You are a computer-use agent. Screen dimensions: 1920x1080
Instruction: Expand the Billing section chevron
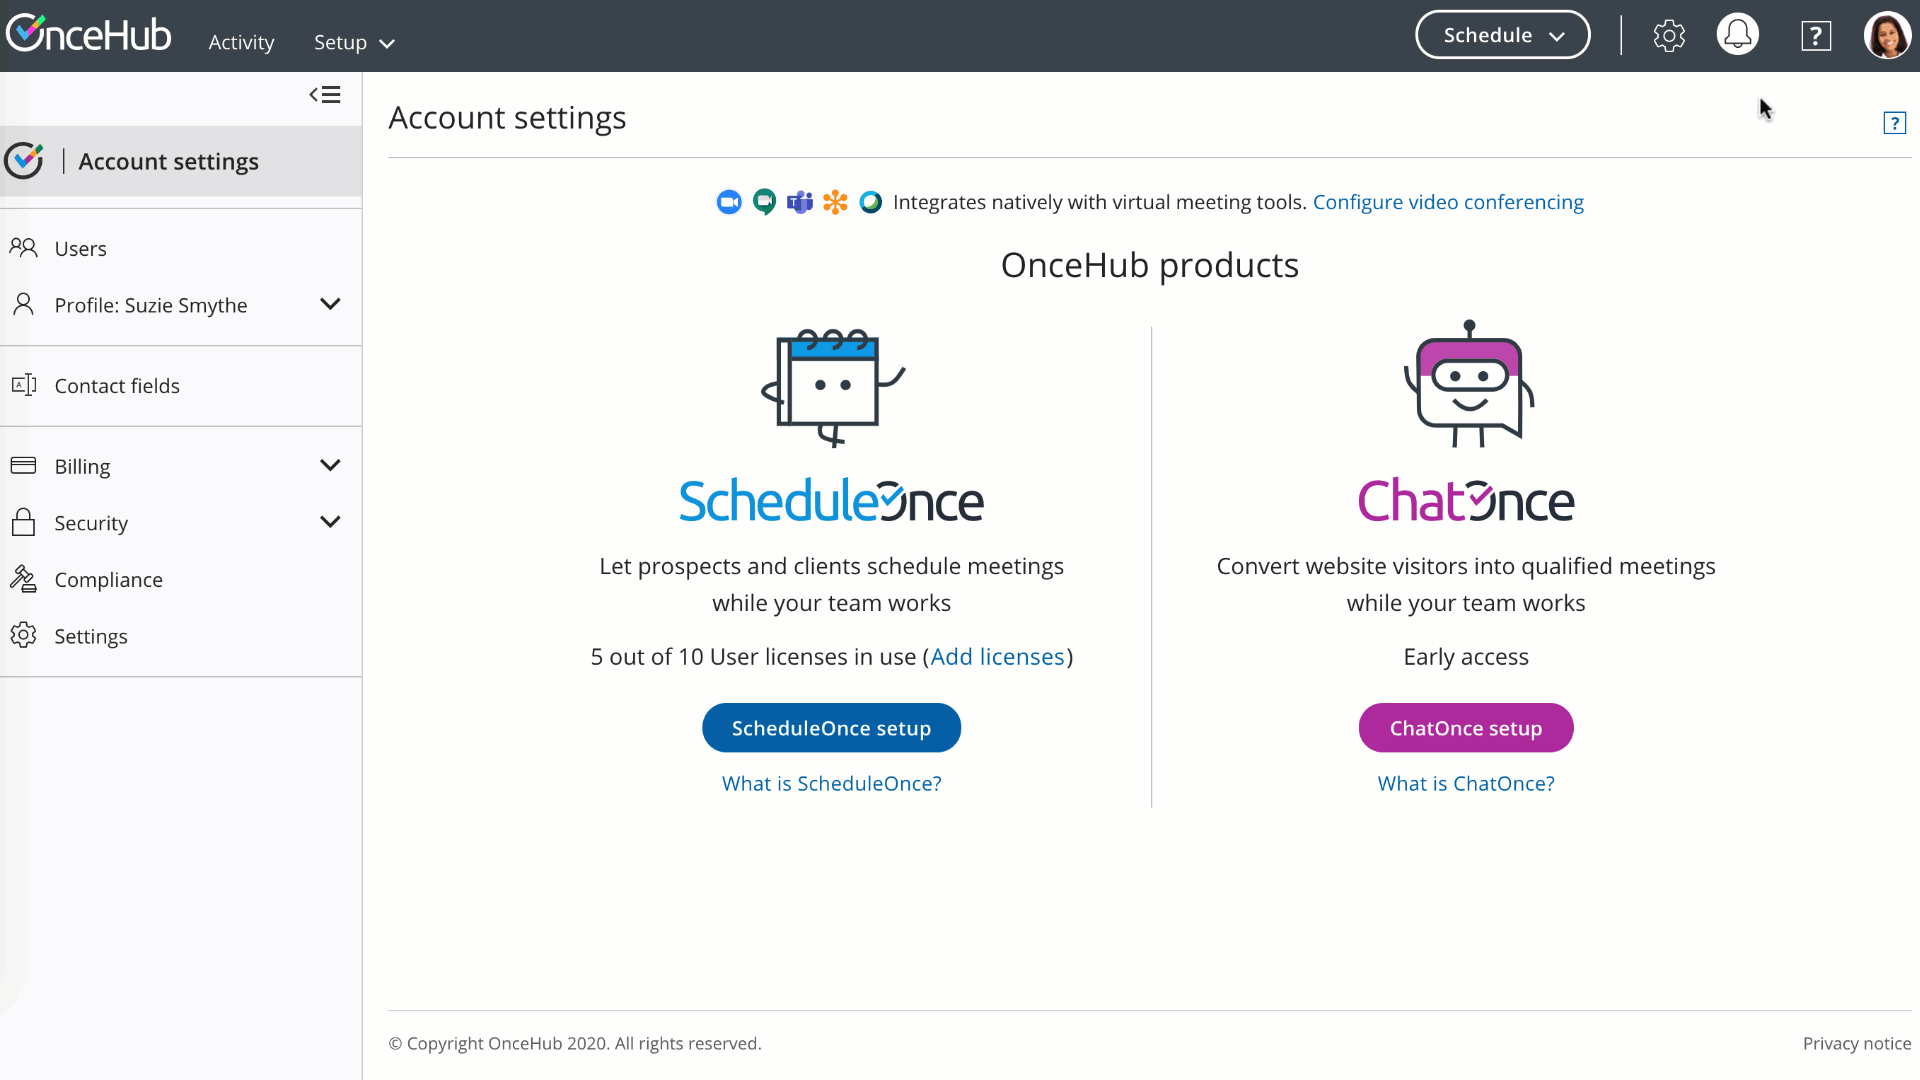click(330, 465)
